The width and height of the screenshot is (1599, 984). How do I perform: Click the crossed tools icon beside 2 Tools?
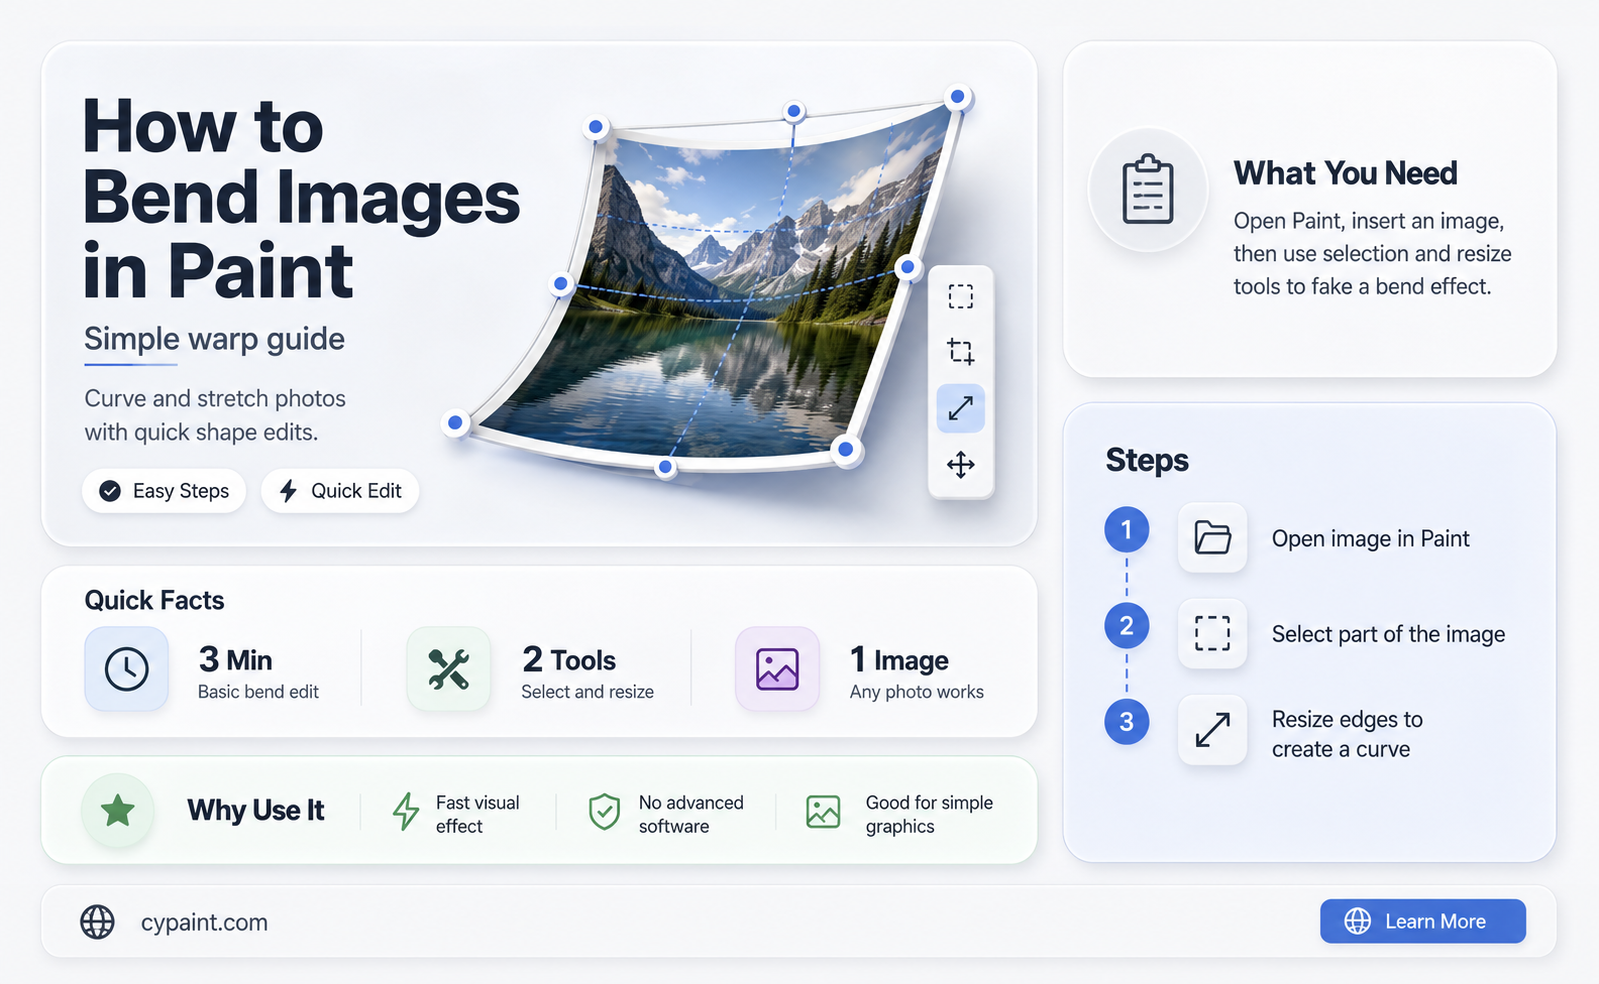(449, 669)
